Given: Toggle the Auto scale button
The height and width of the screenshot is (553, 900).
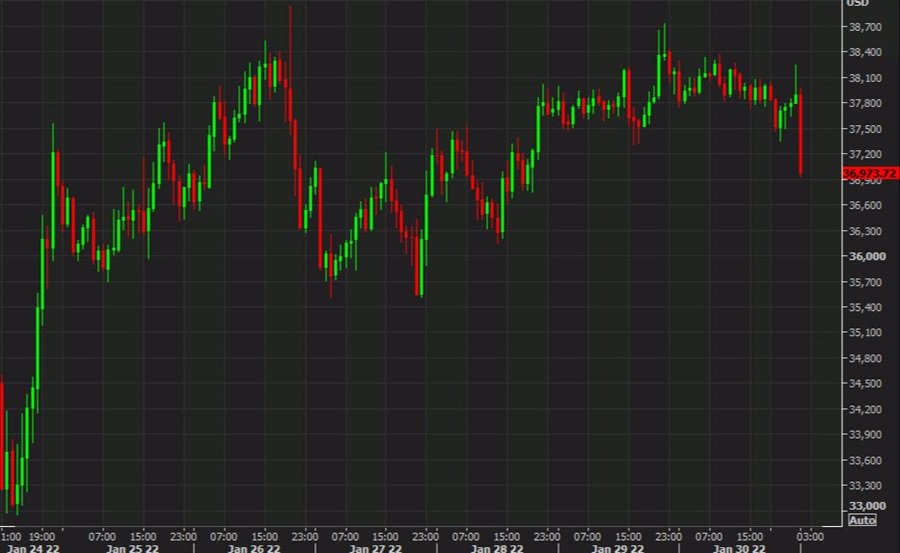Looking at the screenshot, I should [862, 520].
